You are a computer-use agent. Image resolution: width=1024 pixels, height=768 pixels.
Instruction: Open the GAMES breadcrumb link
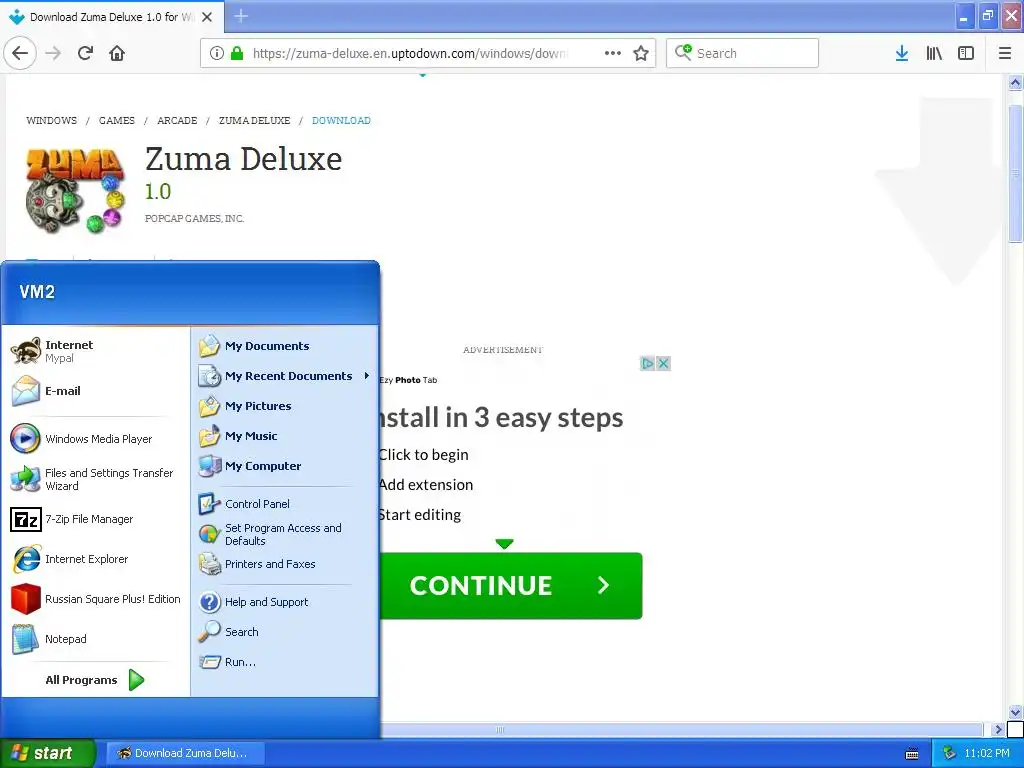coord(117,120)
